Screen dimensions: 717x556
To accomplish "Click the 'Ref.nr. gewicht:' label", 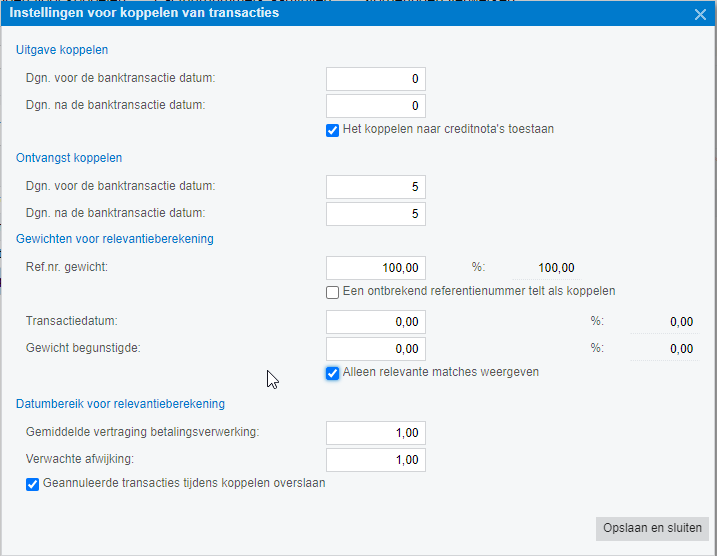I will 67,267.
